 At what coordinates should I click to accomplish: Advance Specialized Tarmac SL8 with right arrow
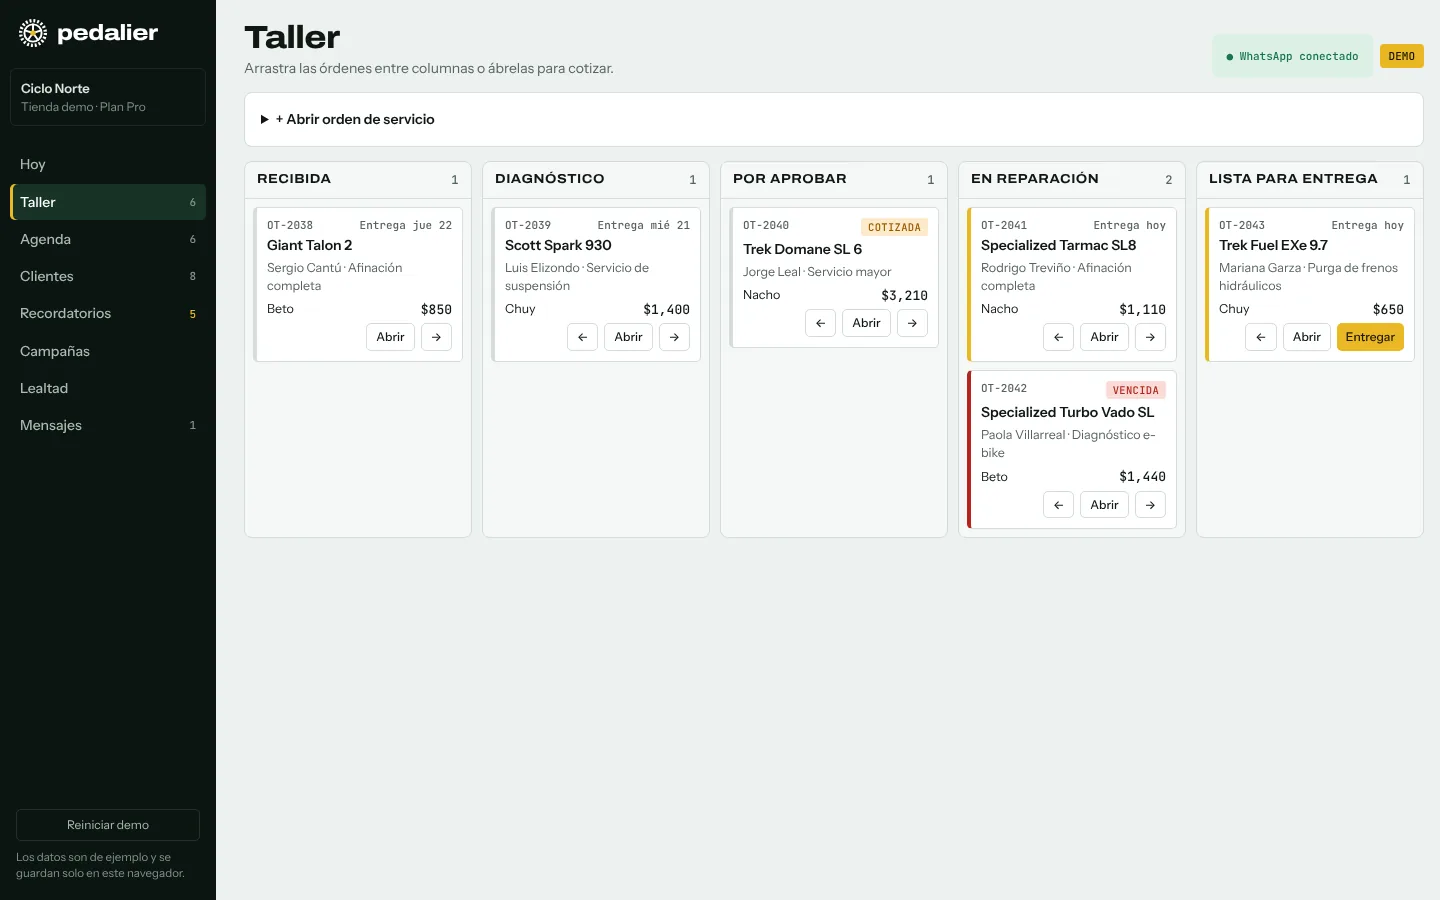(1150, 337)
